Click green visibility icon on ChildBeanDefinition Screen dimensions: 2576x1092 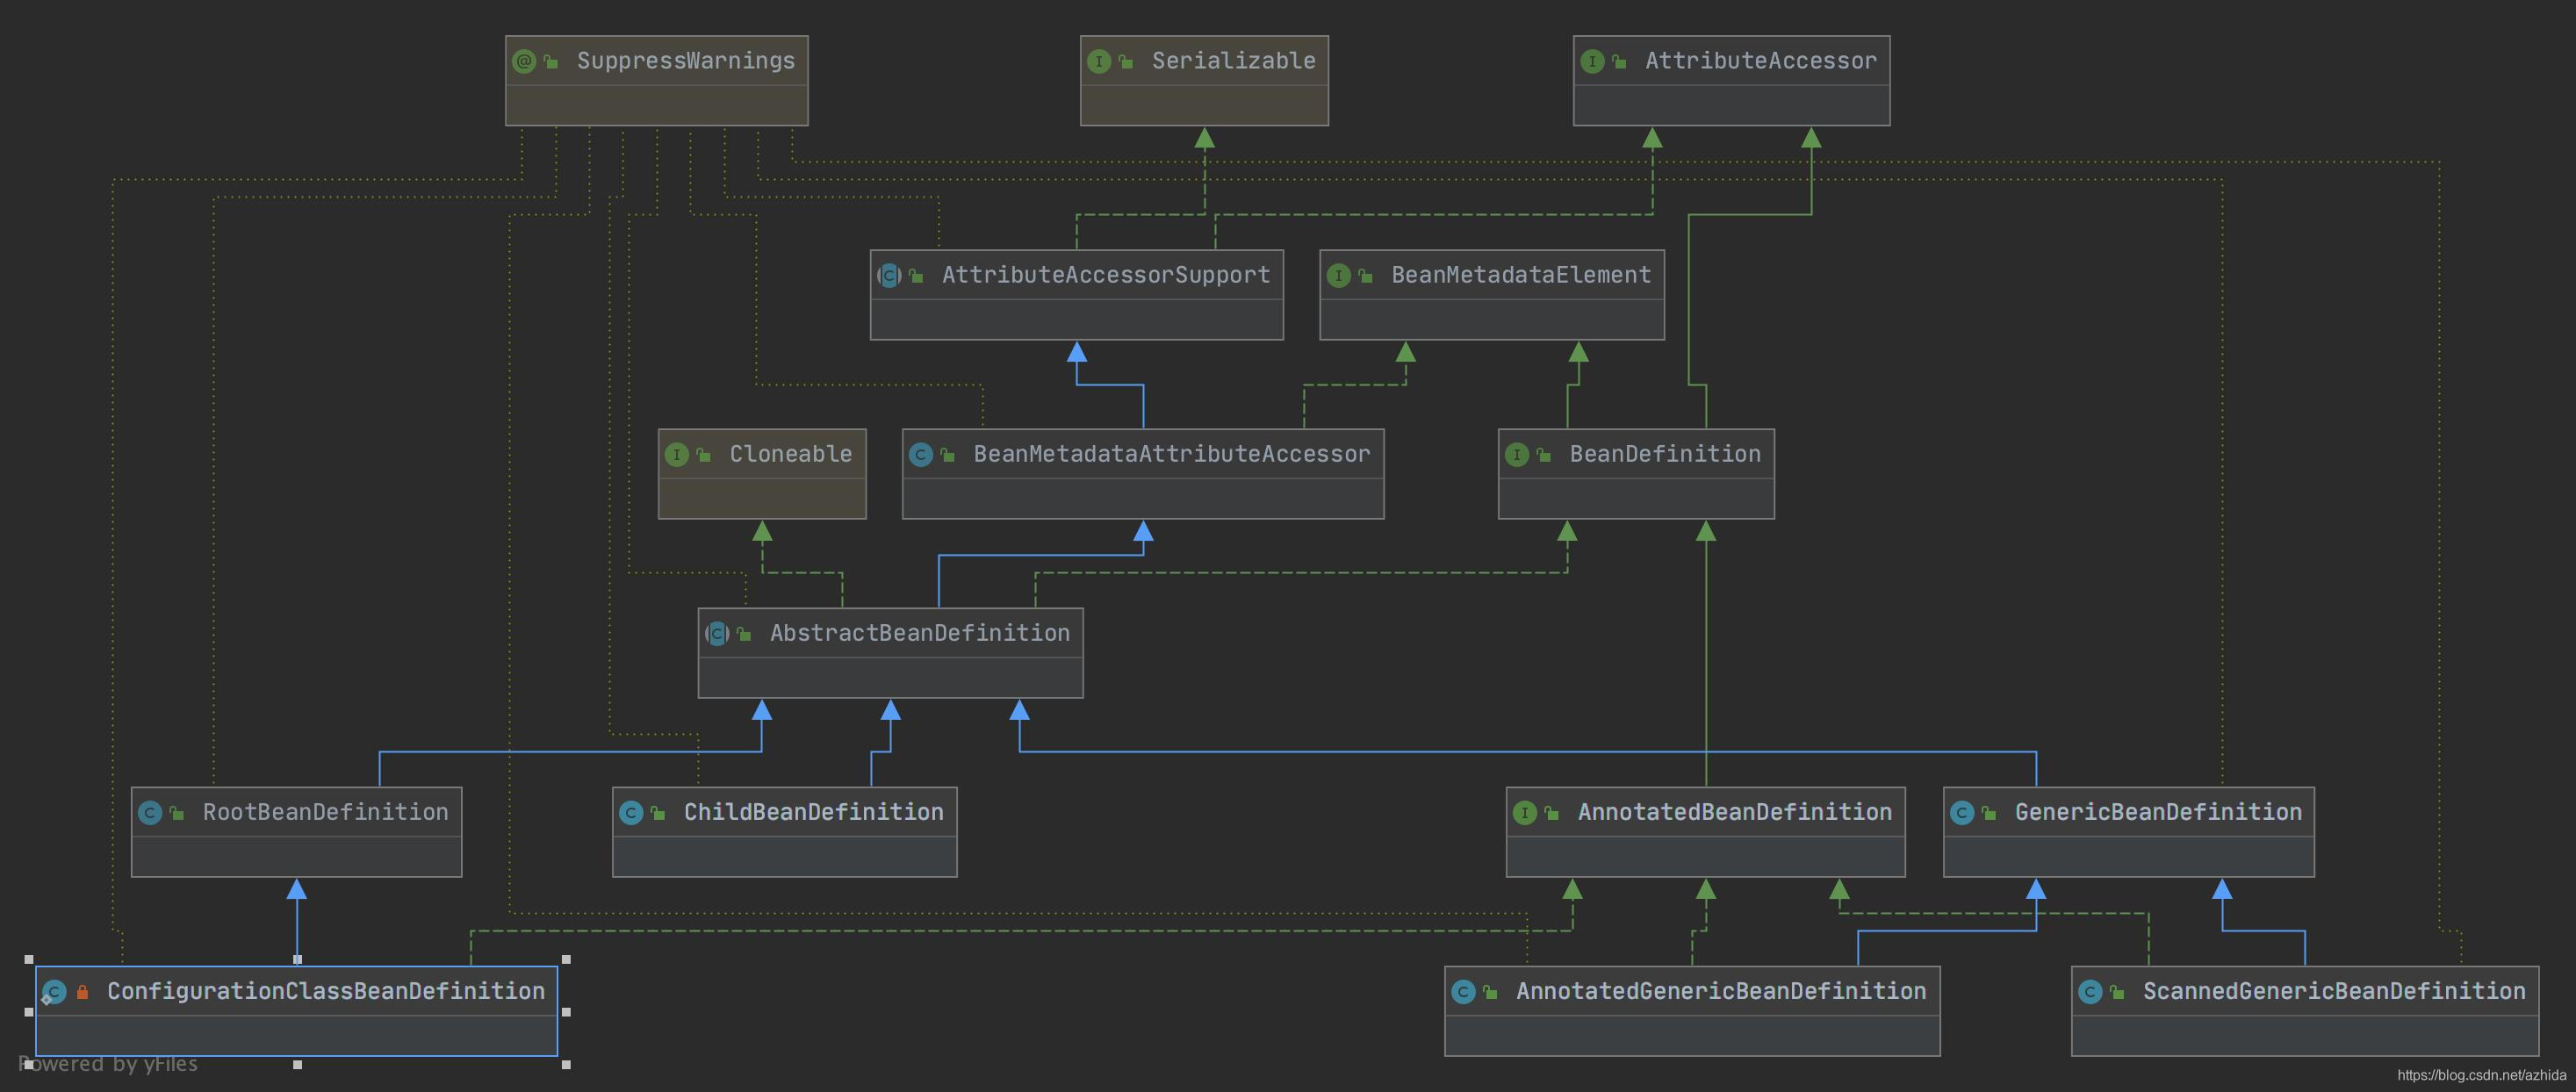pos(658,813)
